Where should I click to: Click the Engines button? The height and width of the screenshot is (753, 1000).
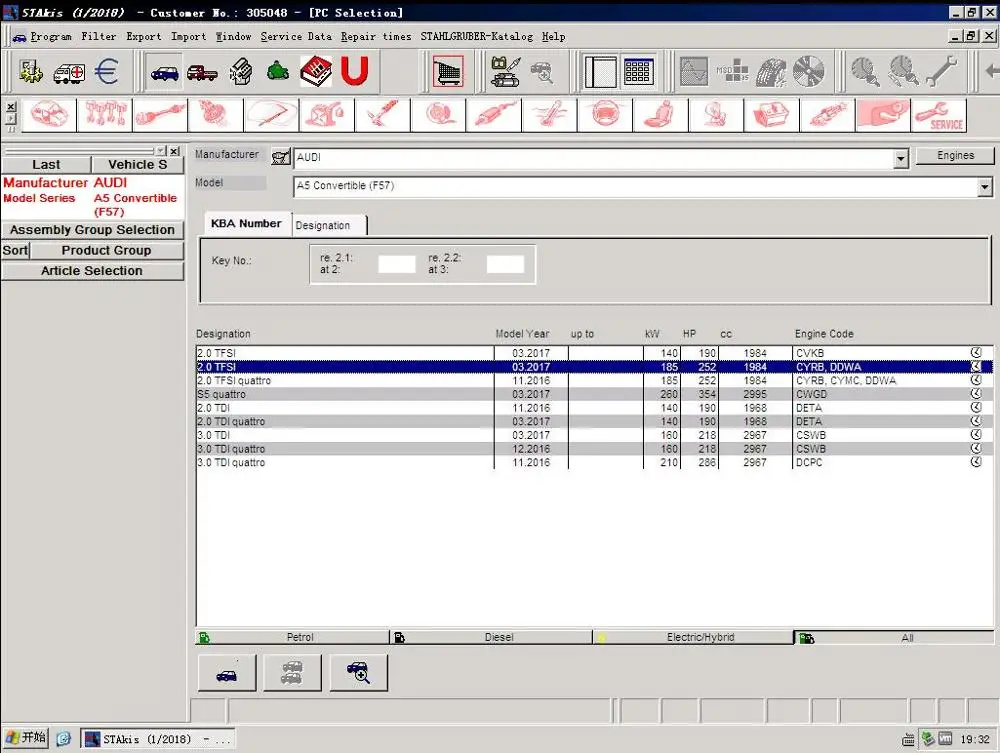tap(955, 156)
